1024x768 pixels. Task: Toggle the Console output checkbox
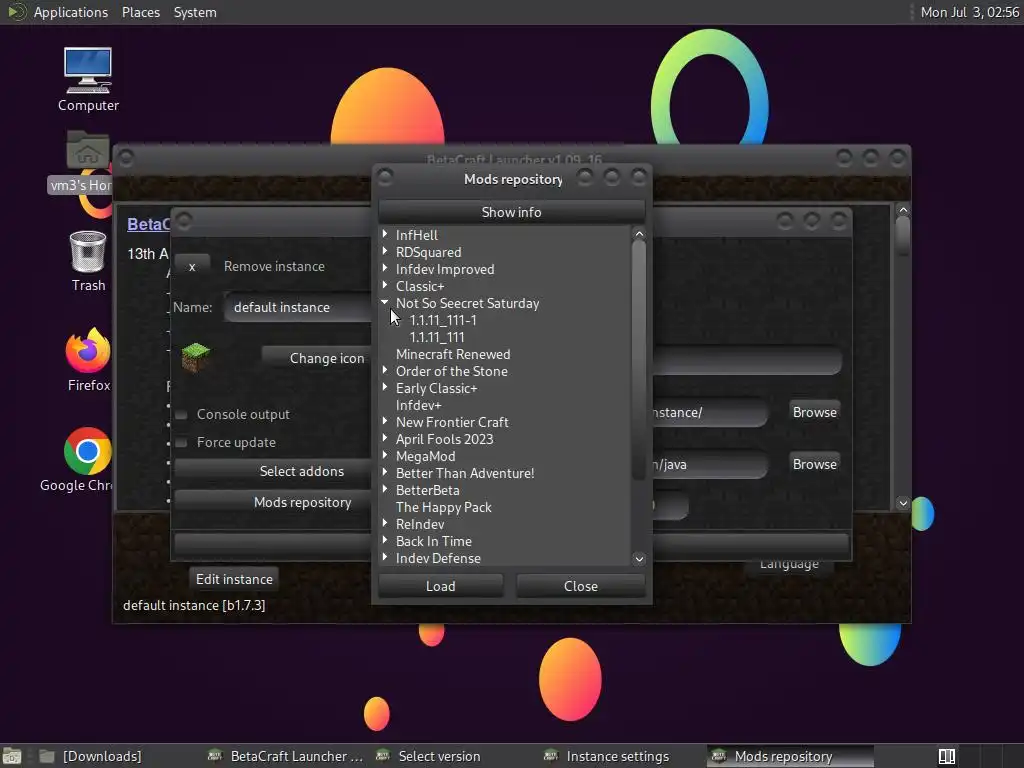click(x=182, y=415)
